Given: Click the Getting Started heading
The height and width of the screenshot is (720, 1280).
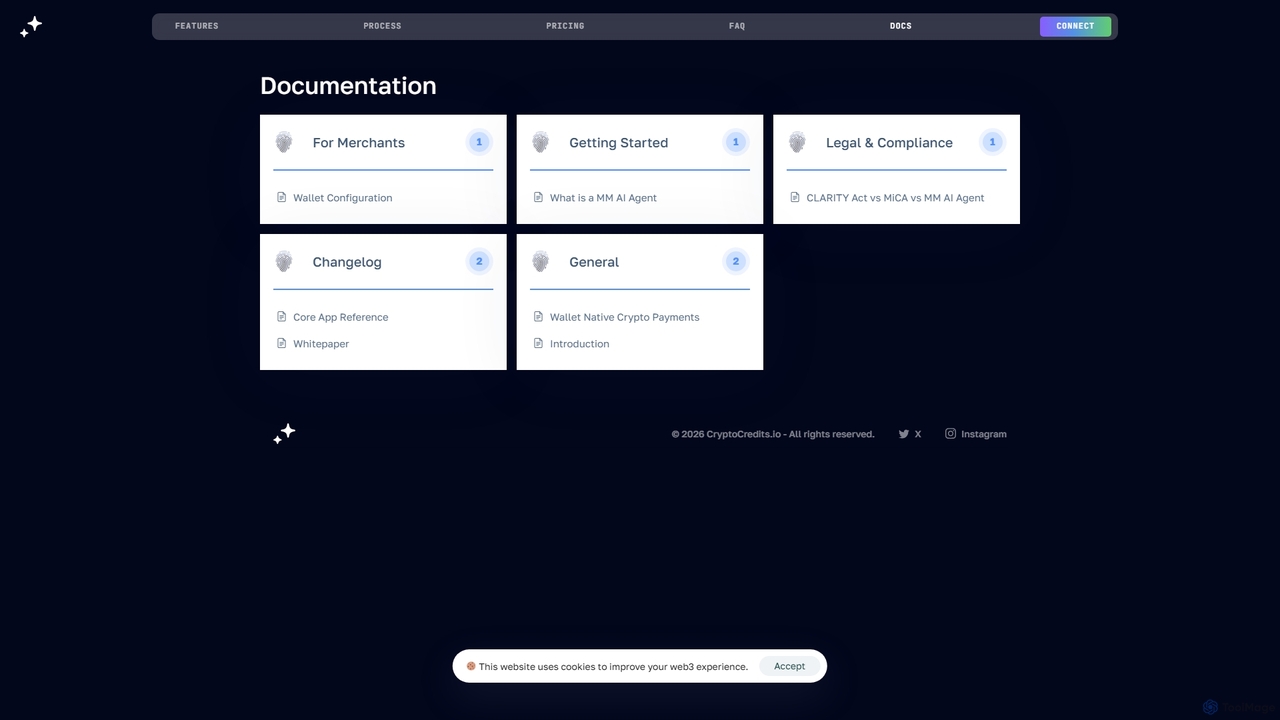Looking at the screenshot, I should [618, 143].
